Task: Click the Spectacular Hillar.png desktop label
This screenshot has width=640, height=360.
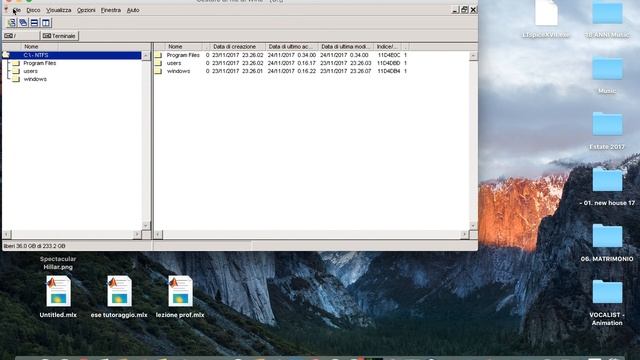Action: (x=58, y=263)
